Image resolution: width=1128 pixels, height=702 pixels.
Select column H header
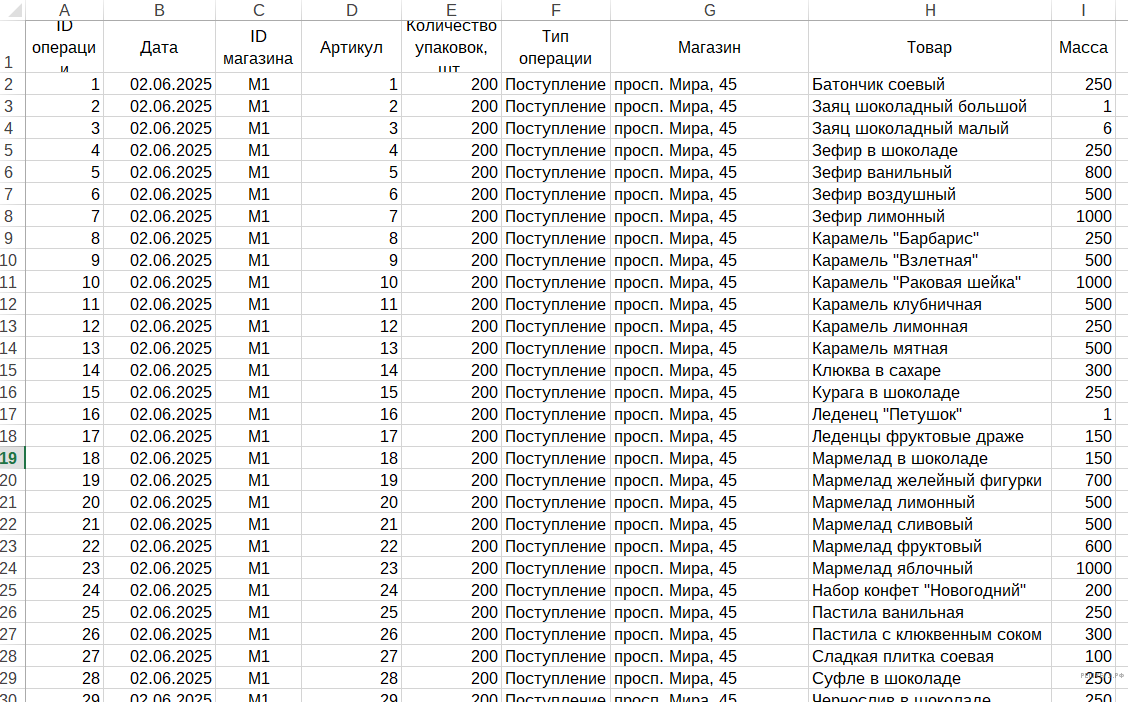tap(929, 10)
